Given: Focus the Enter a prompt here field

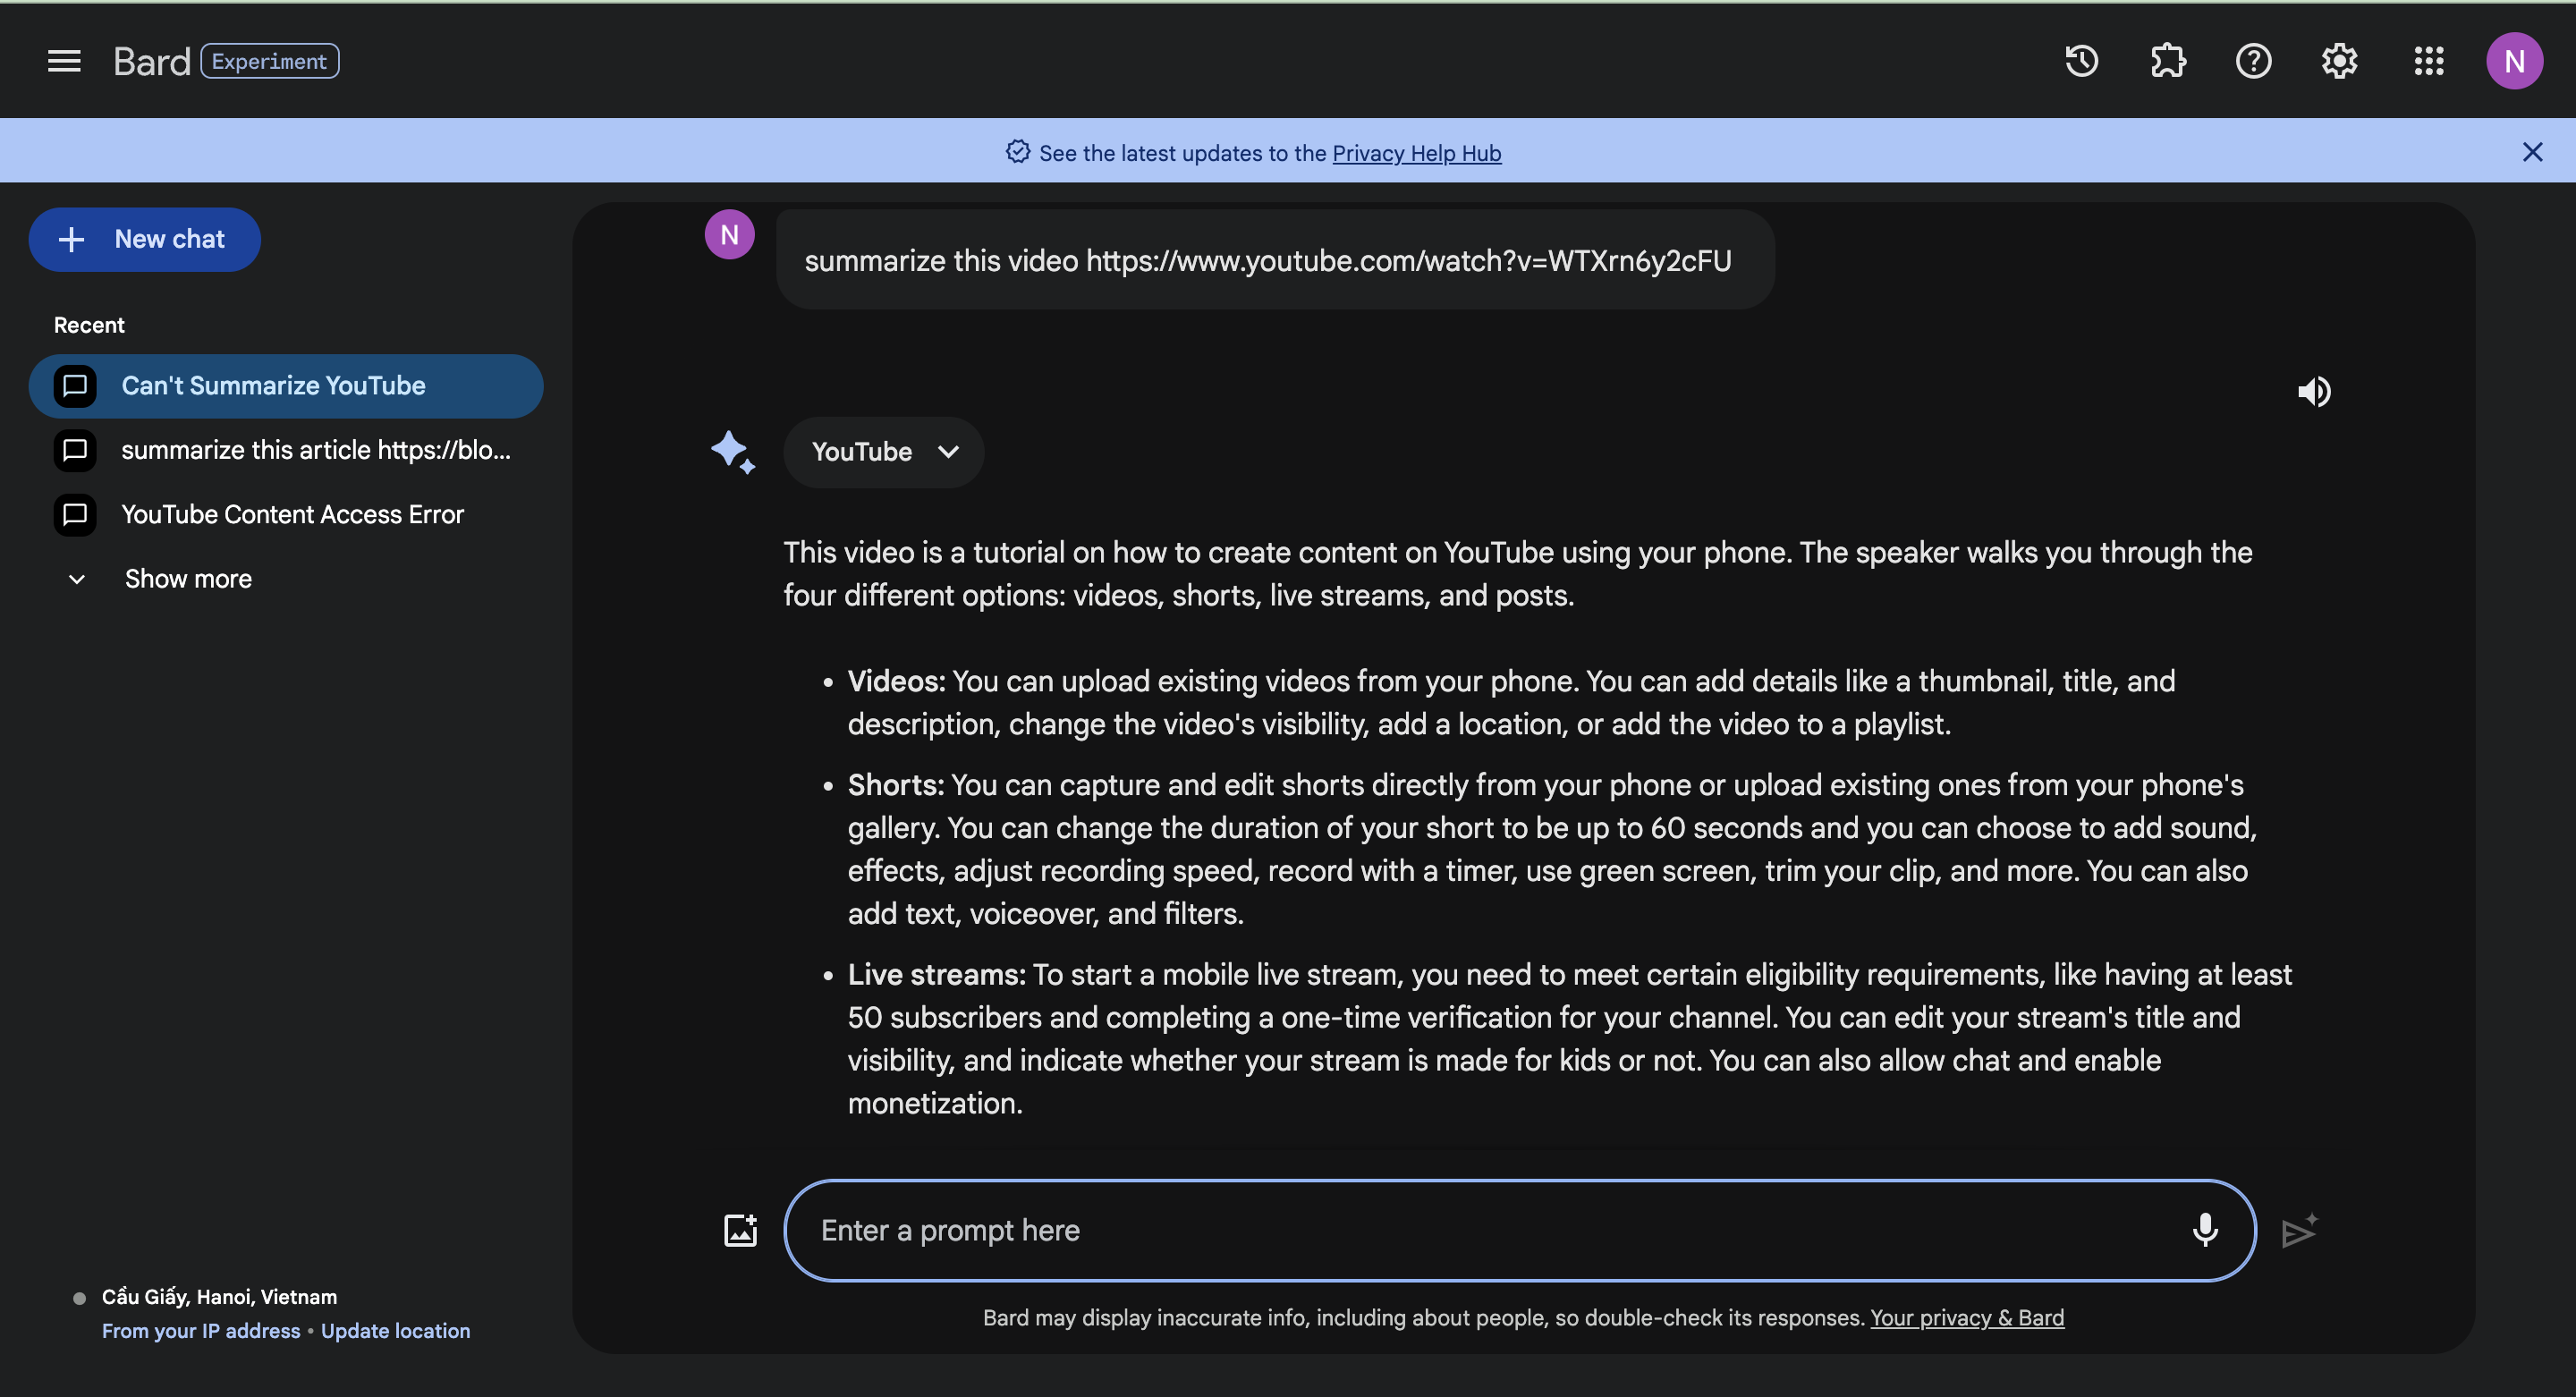Looking at the screenshot, I should tap(1520, 1230).
